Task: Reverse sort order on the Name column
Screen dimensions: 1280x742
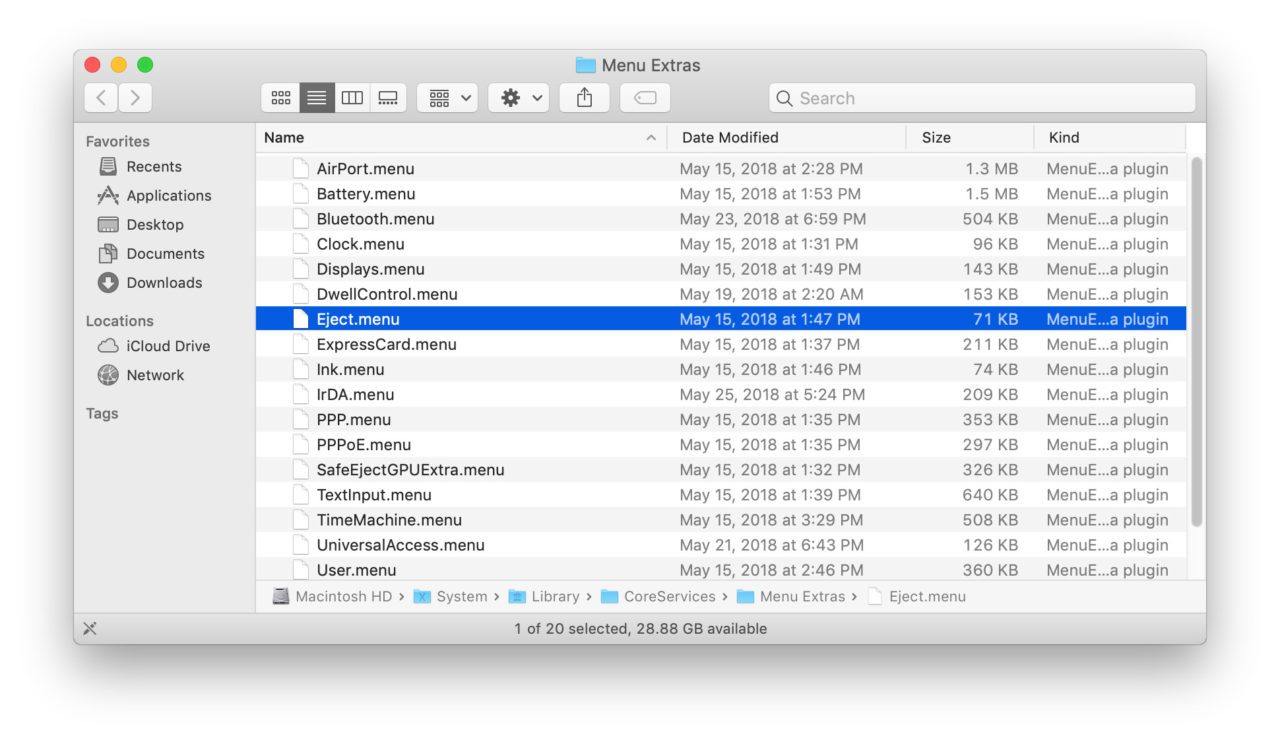Action: pos(282,137)
